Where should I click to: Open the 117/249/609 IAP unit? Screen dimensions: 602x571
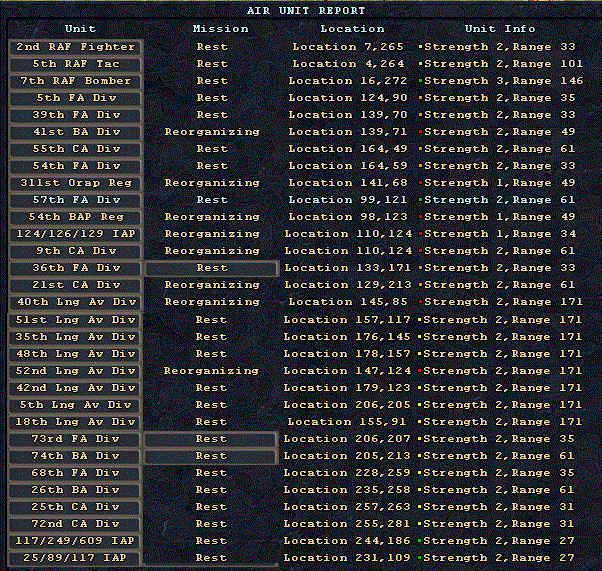[74, 541]
